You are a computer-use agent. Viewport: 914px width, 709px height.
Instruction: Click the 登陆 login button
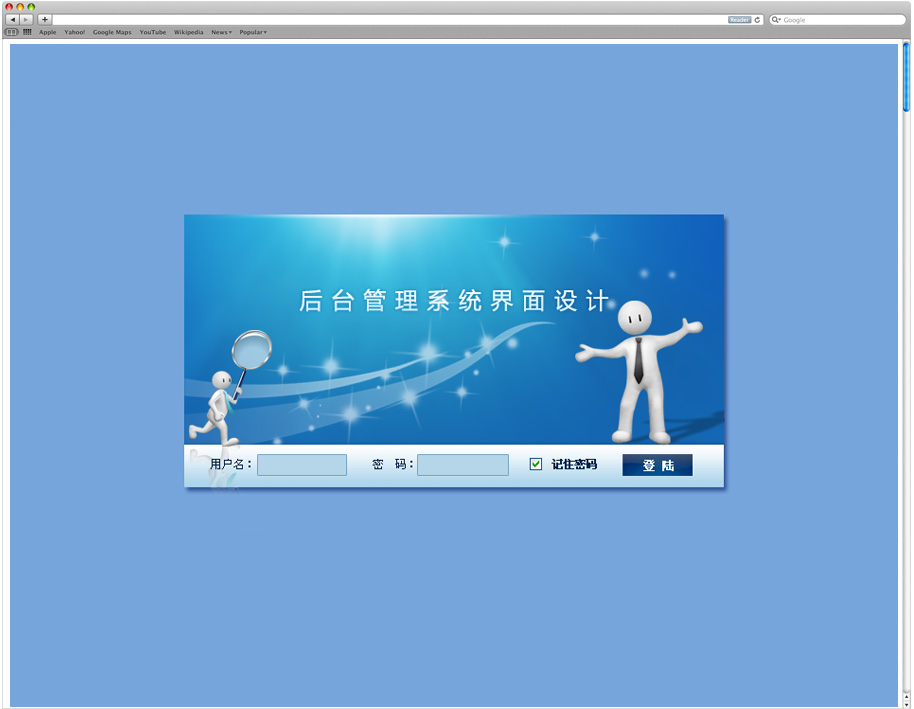point(657,465)
